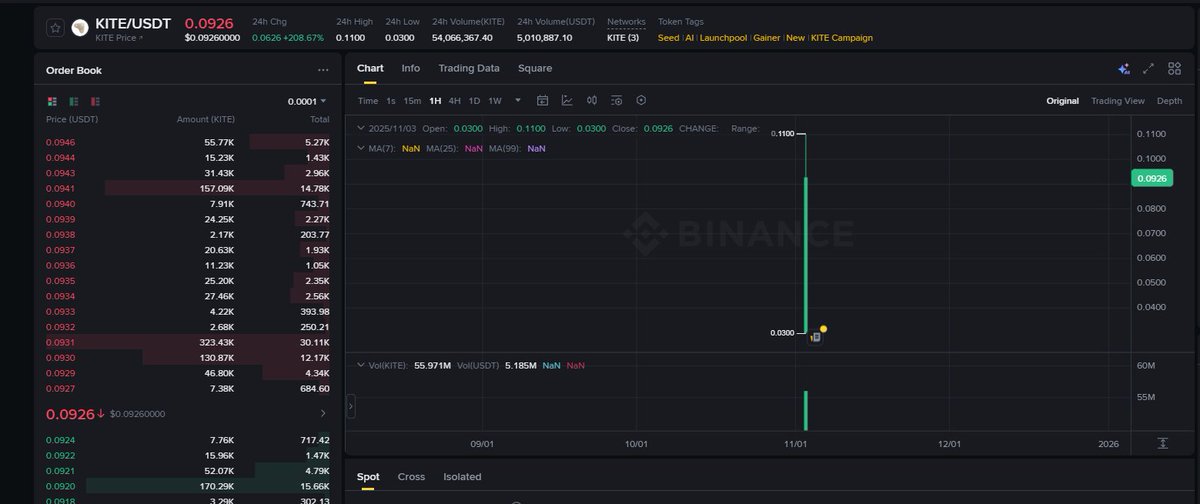Click the AI token tag
The width and height of the screenshot is (1200, 504).
point(689,38)
